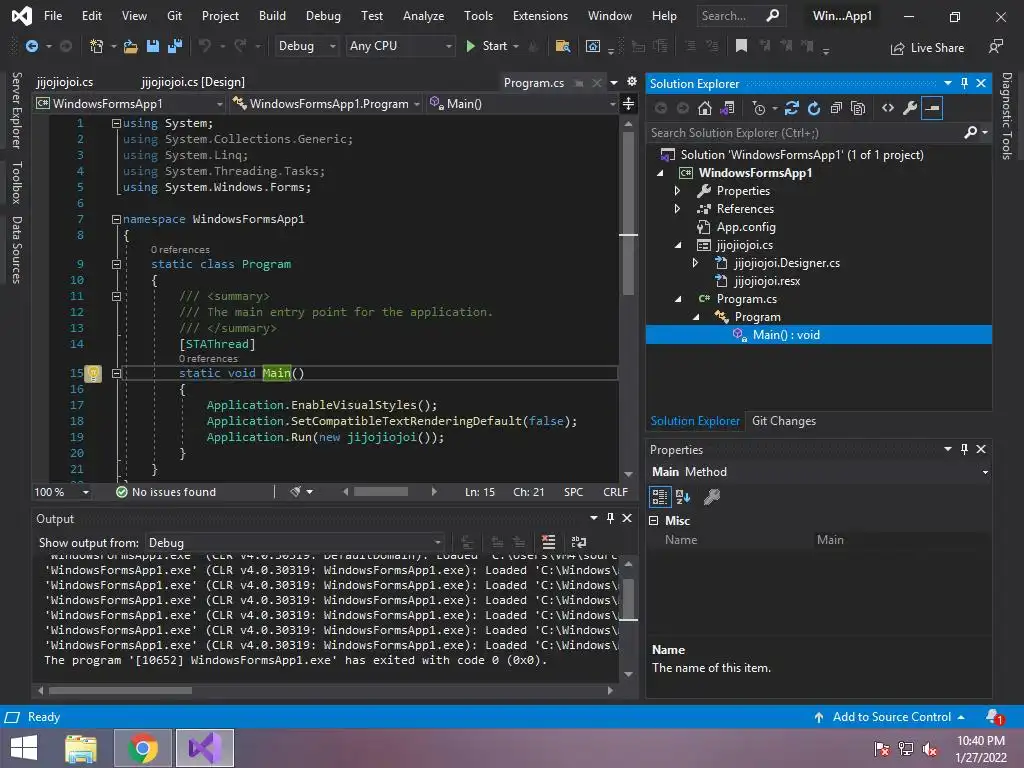Image resolution: width=1024 pixels, height=768 pixels.
Task: Click the editor settings gear icon
Action: (632, 82)
